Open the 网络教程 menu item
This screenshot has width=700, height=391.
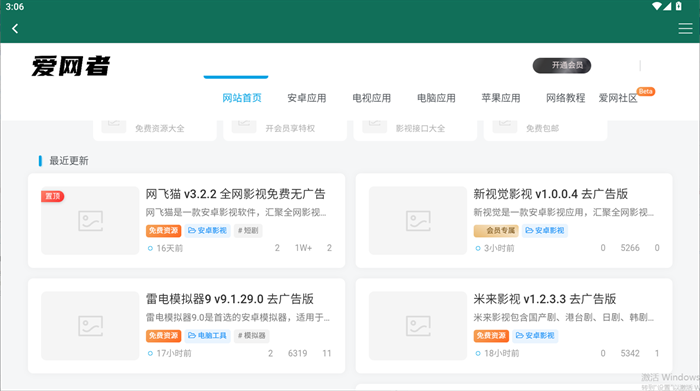tap(566, 98)
